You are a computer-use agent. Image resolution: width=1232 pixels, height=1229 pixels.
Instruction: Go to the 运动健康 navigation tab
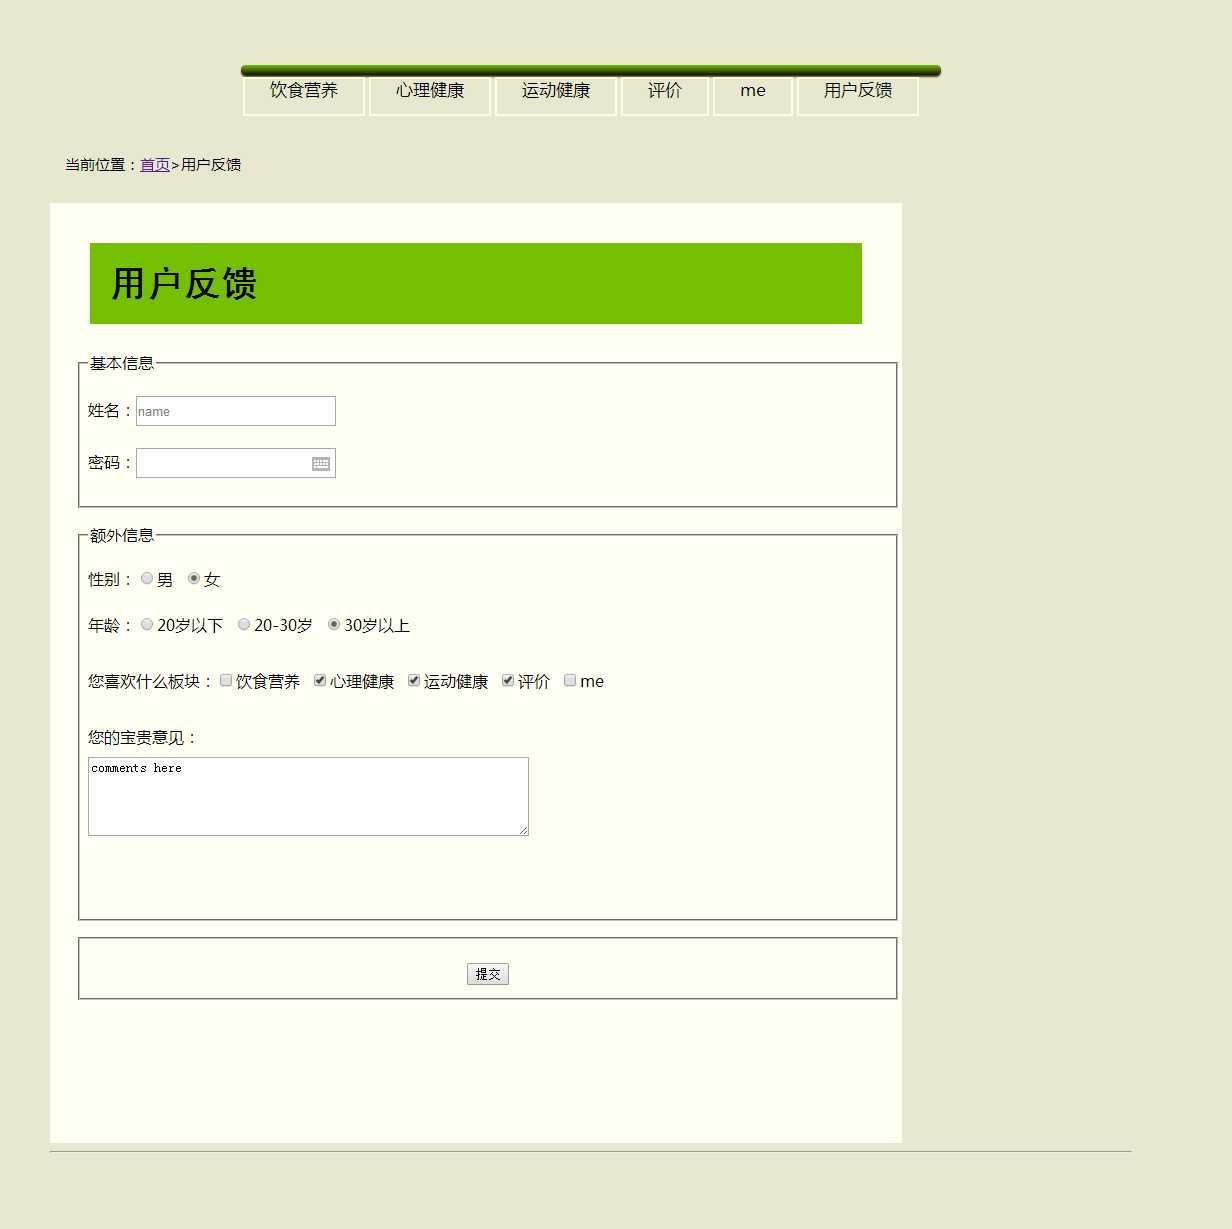[556, 92]
